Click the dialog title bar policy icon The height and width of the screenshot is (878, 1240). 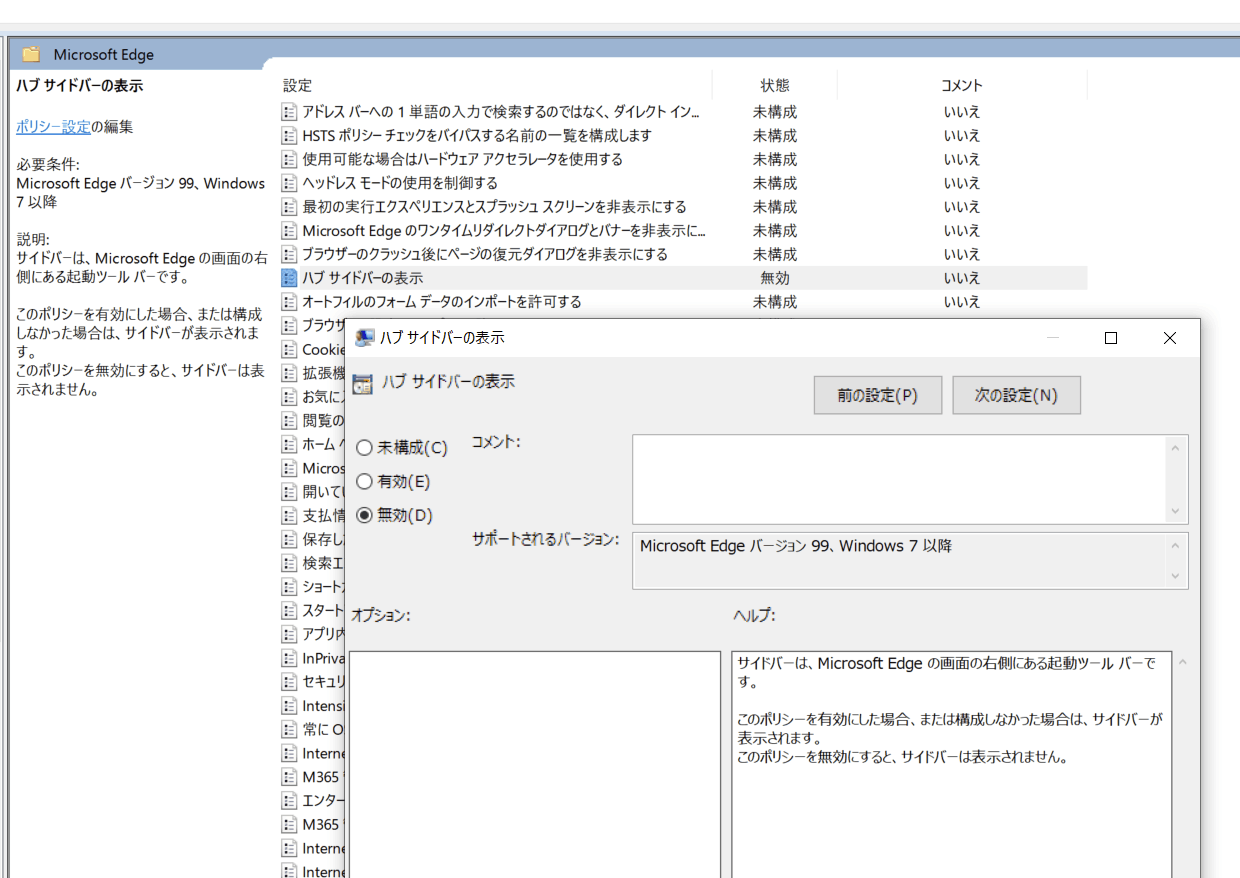[364, 338]
